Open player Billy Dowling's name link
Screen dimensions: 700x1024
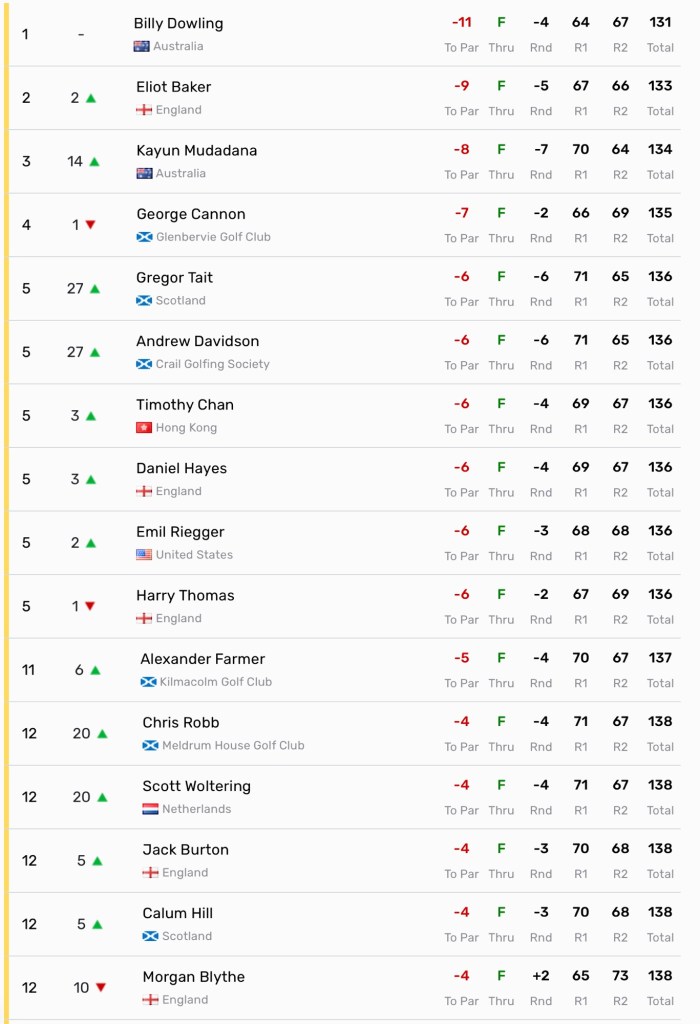(178, 23)
